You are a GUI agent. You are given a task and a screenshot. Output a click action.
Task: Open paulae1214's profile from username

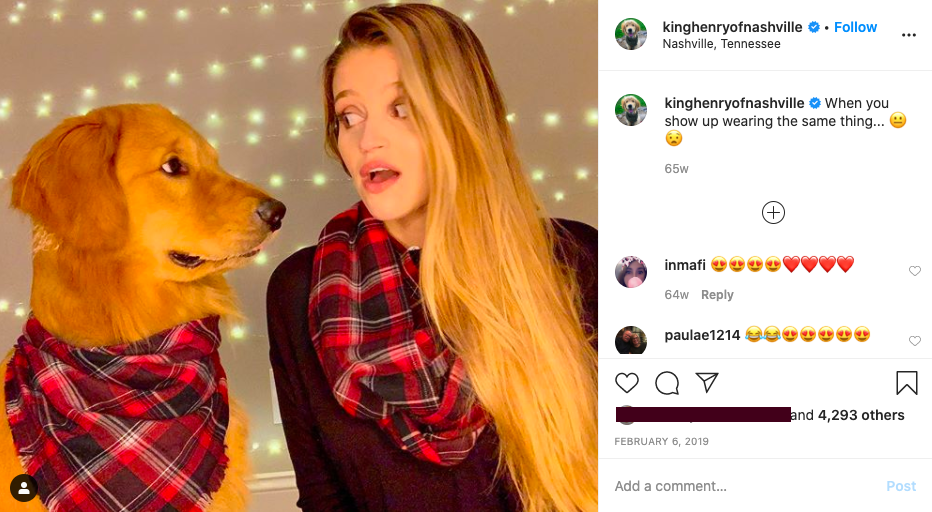(702, 335)
